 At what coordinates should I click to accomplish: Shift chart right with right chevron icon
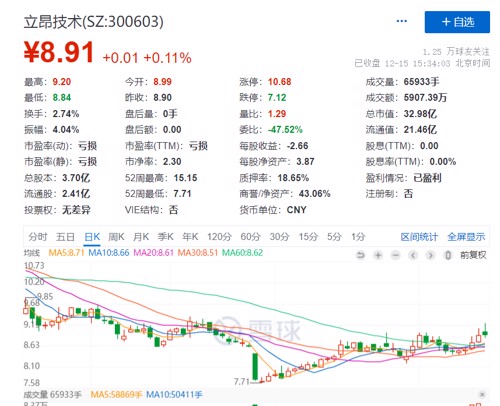click(431, 255)
